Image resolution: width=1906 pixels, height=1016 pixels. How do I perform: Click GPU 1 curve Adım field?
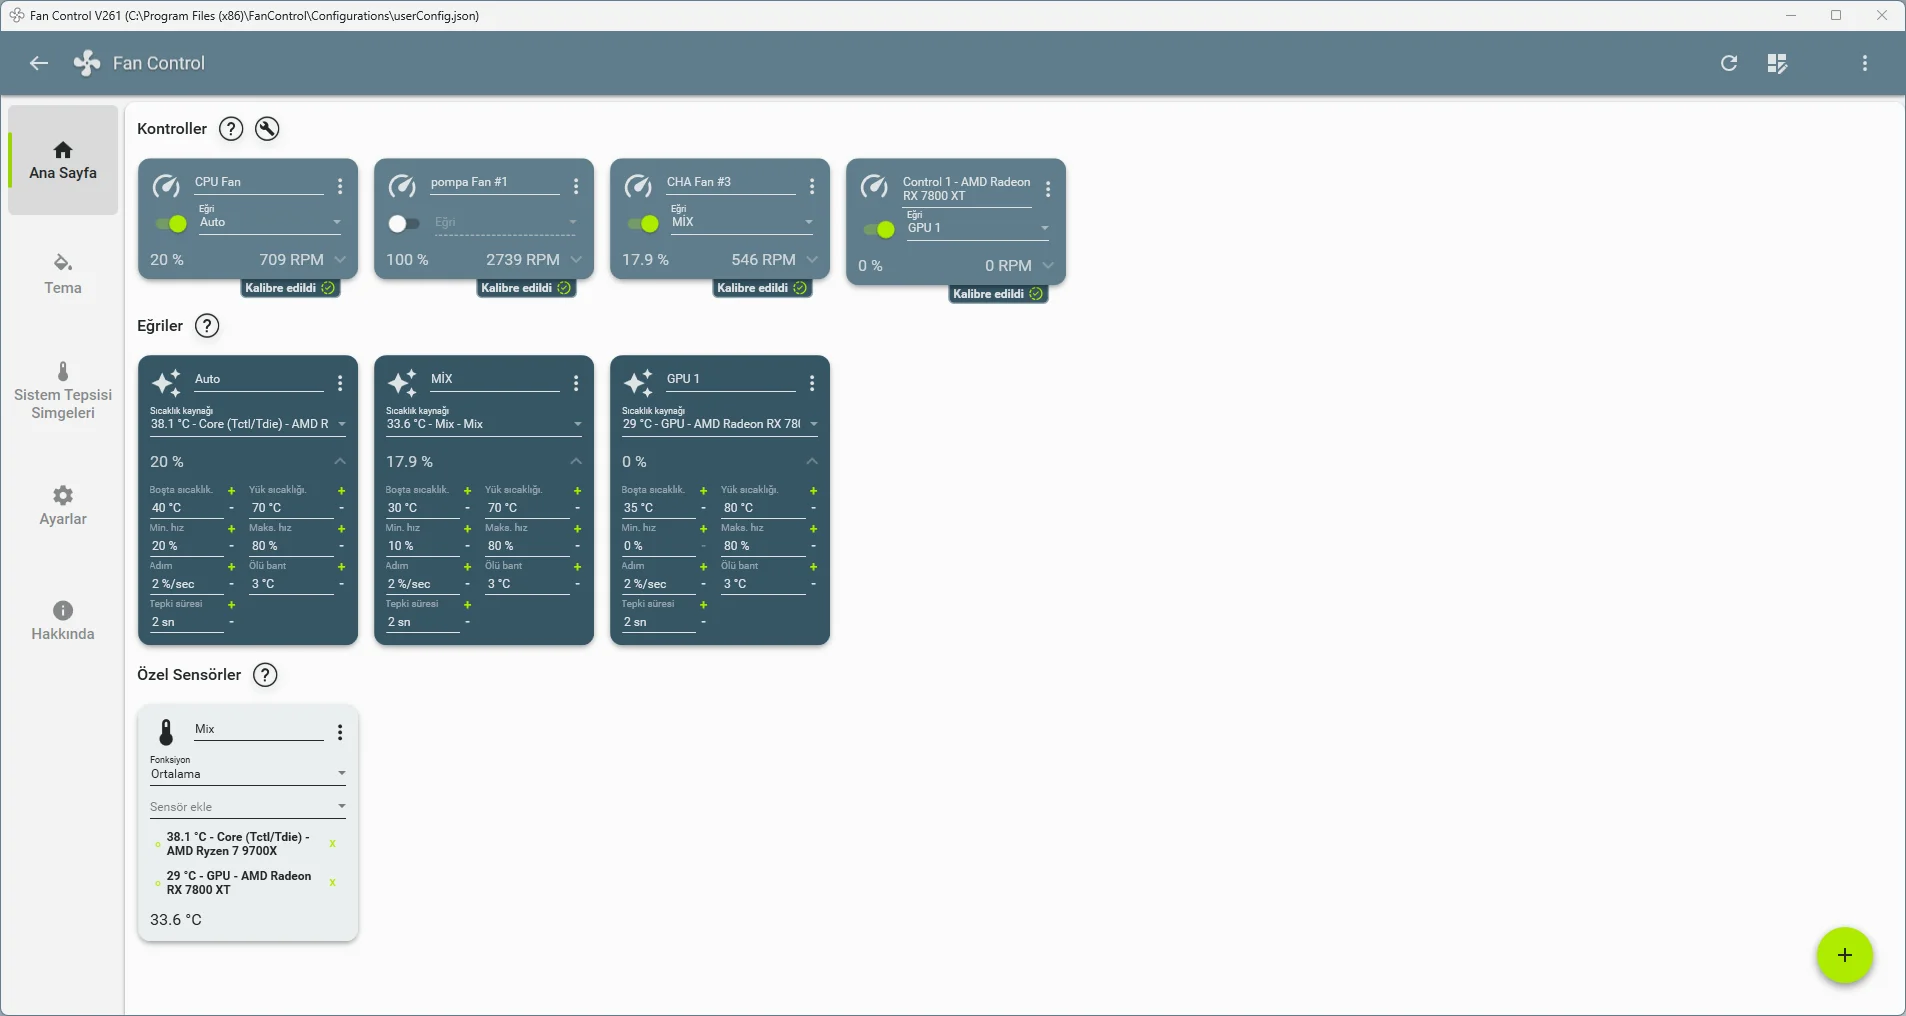[659, 584]
